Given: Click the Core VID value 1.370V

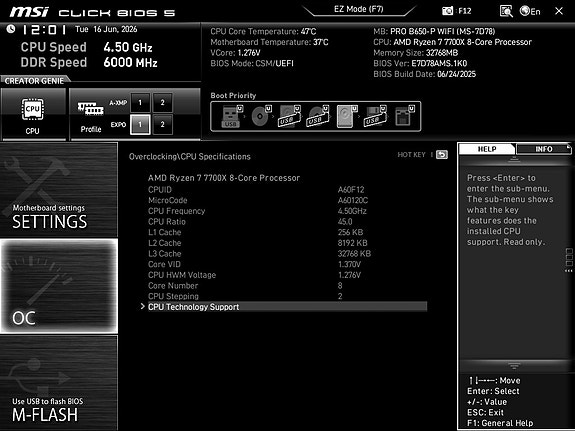Looking at the screenshot, I should click(349, 264).
